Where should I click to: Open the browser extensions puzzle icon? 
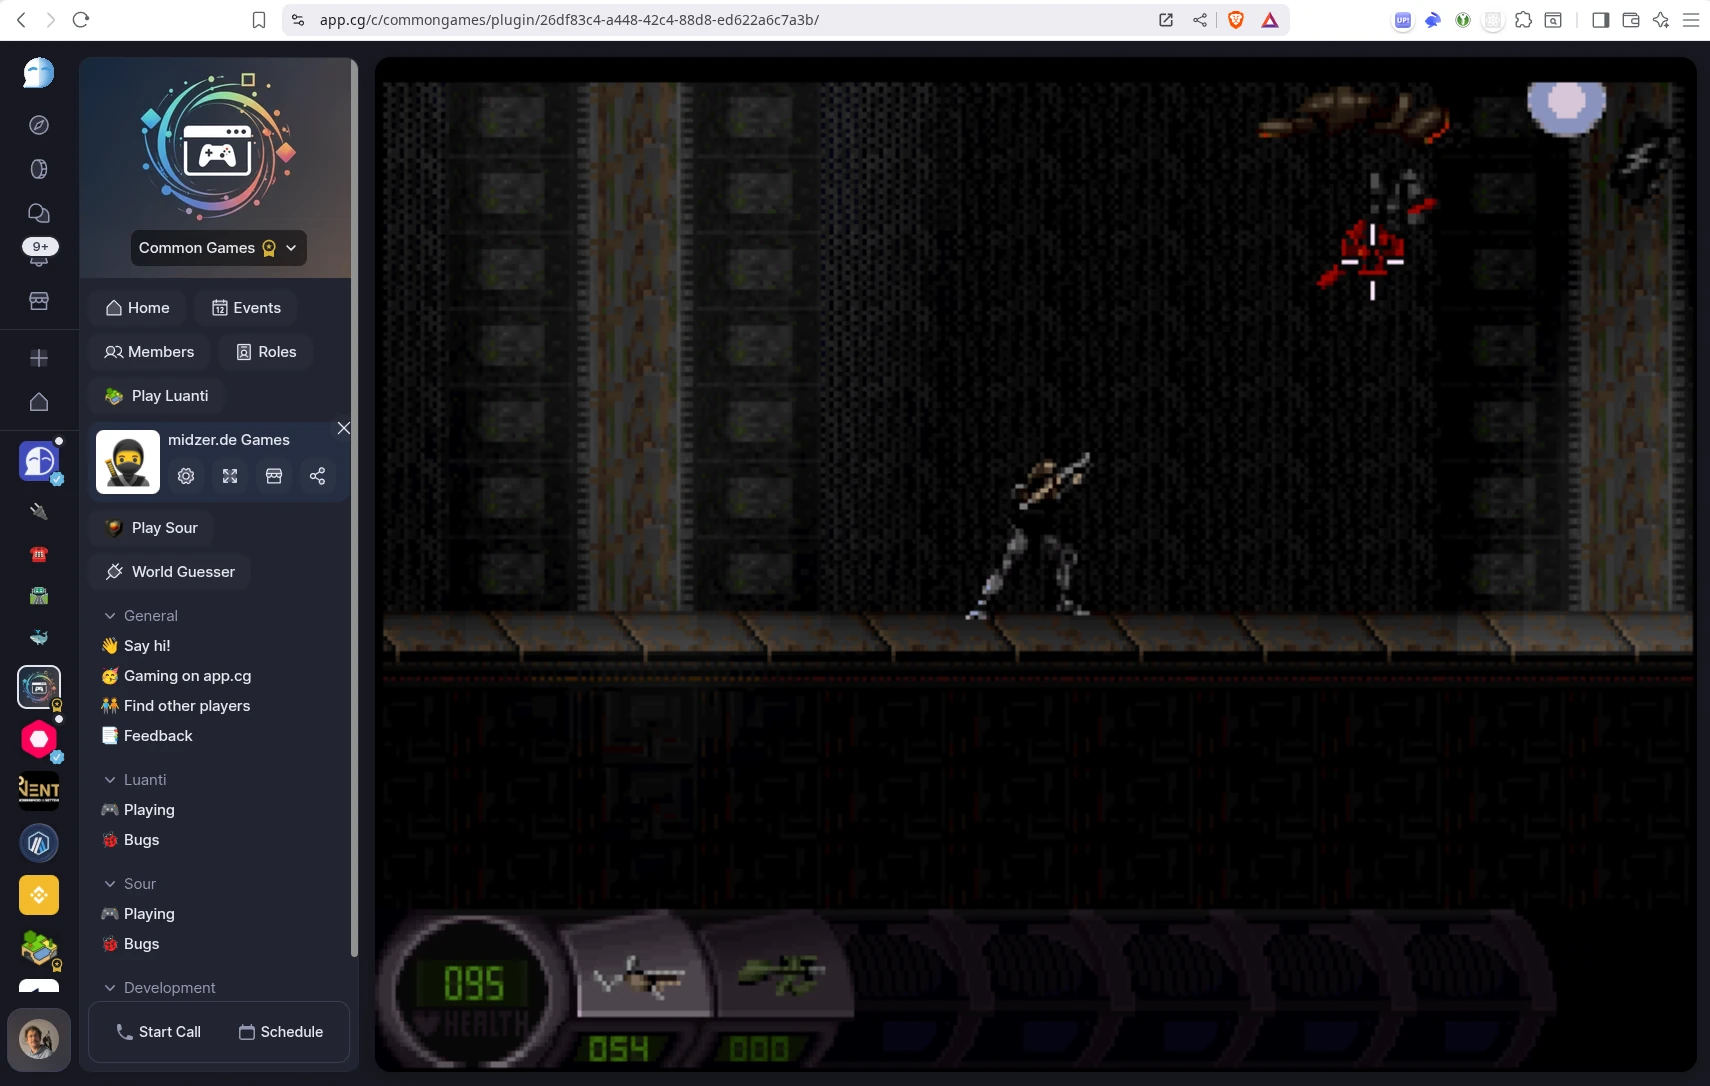point(1523,20)
